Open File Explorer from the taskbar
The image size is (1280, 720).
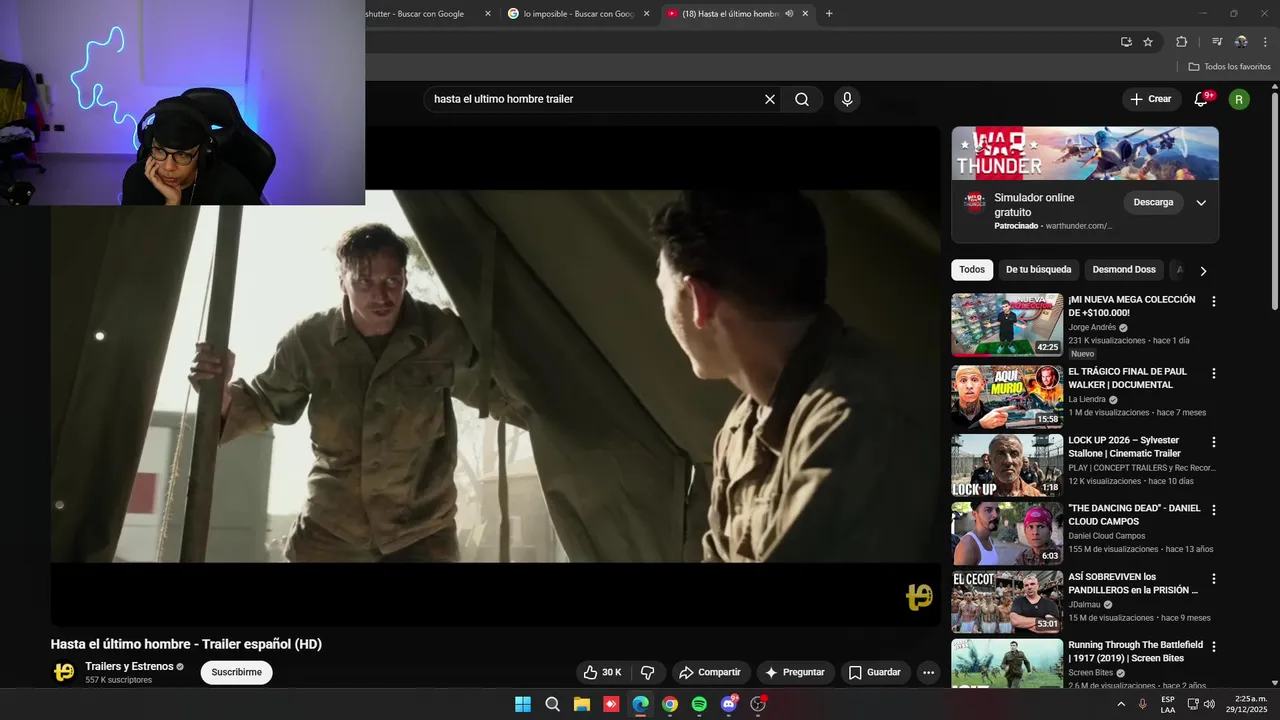581,704
